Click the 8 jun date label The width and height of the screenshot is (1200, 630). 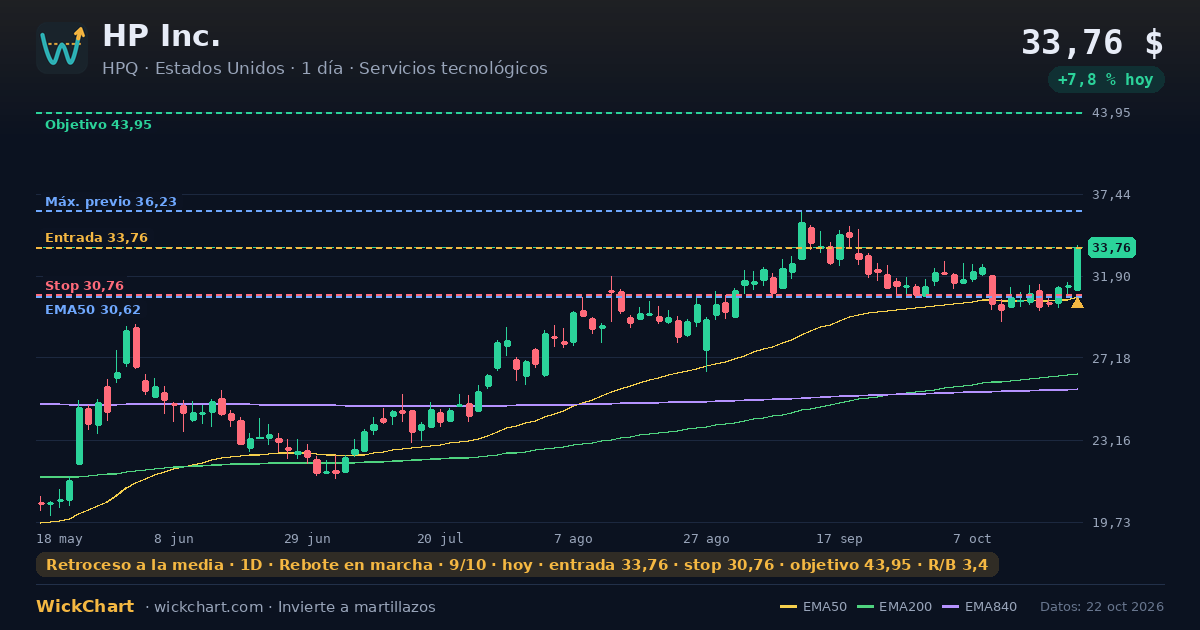pos(174,538)
